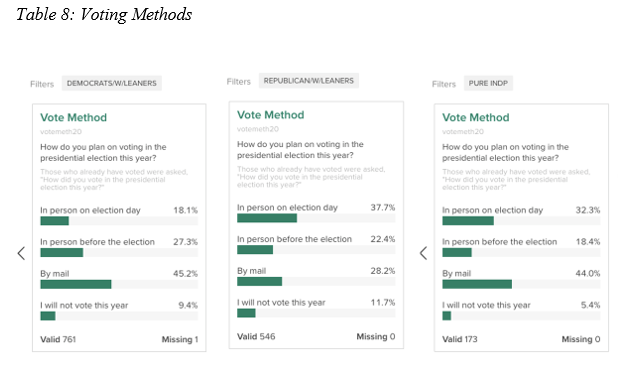Open the Vote Method title in Pure Indp card
This screenshot has width=627, height=369.
point(476,118)
